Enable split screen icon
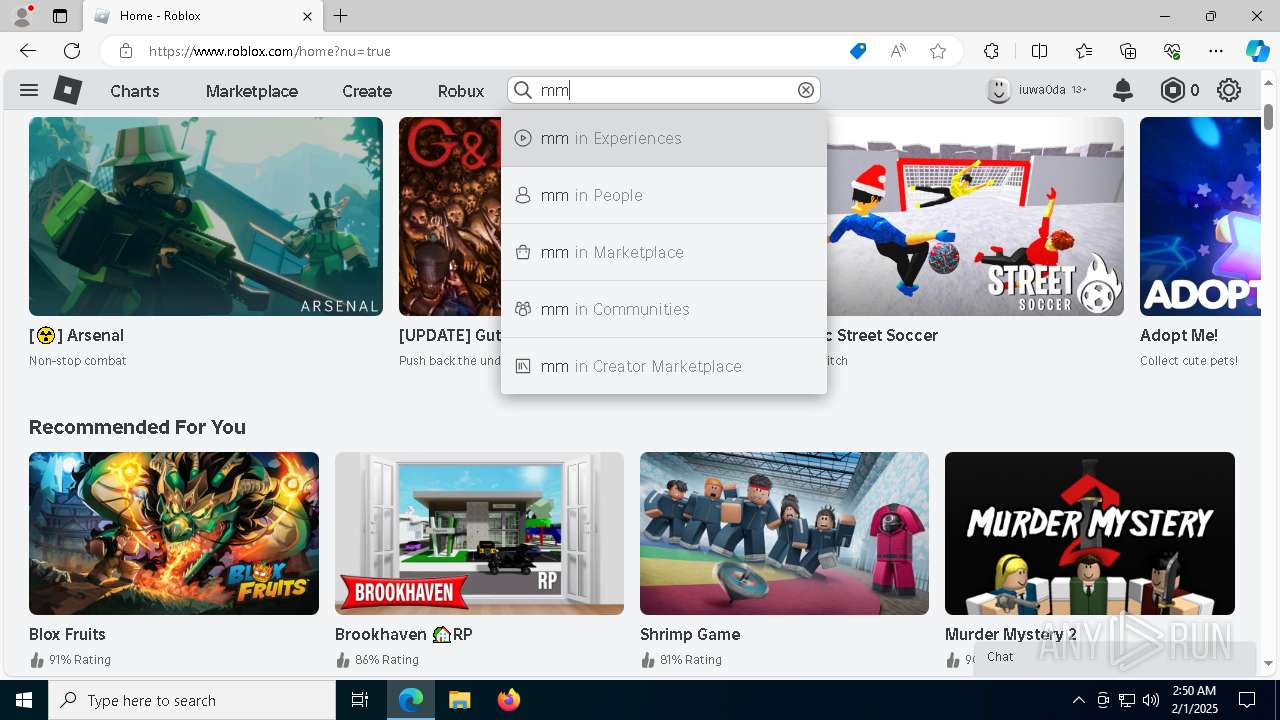Screen dimensions: 1280x720 click(x=1039, y=51)
